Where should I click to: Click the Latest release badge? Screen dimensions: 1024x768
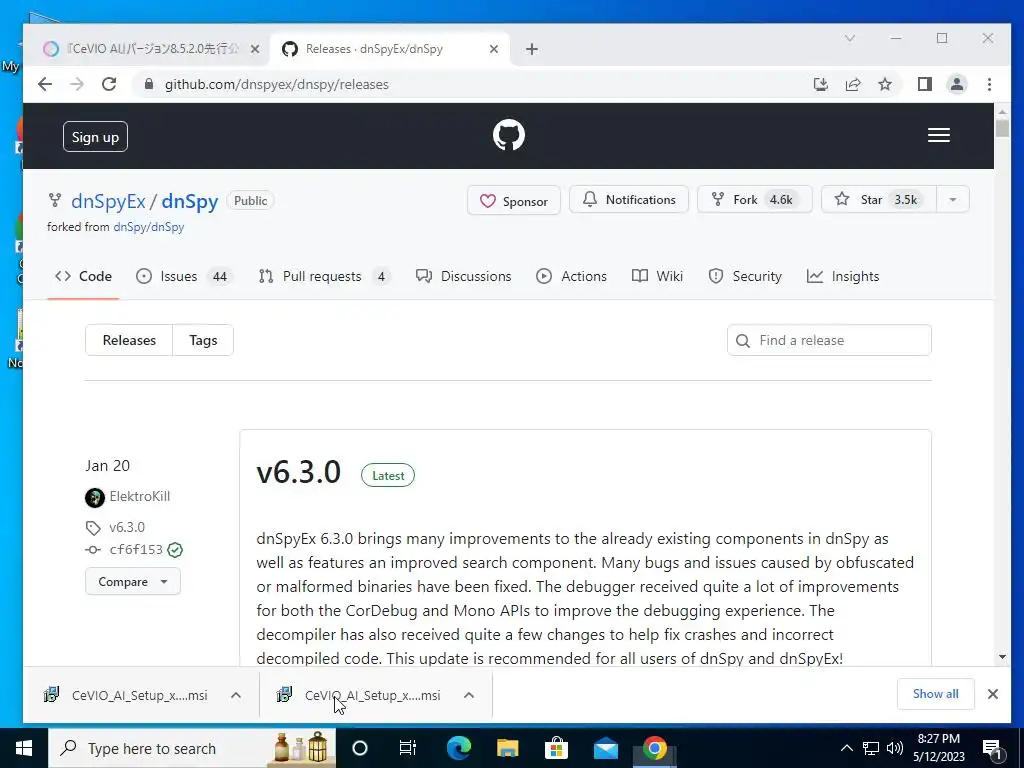[x=388, y=475]
